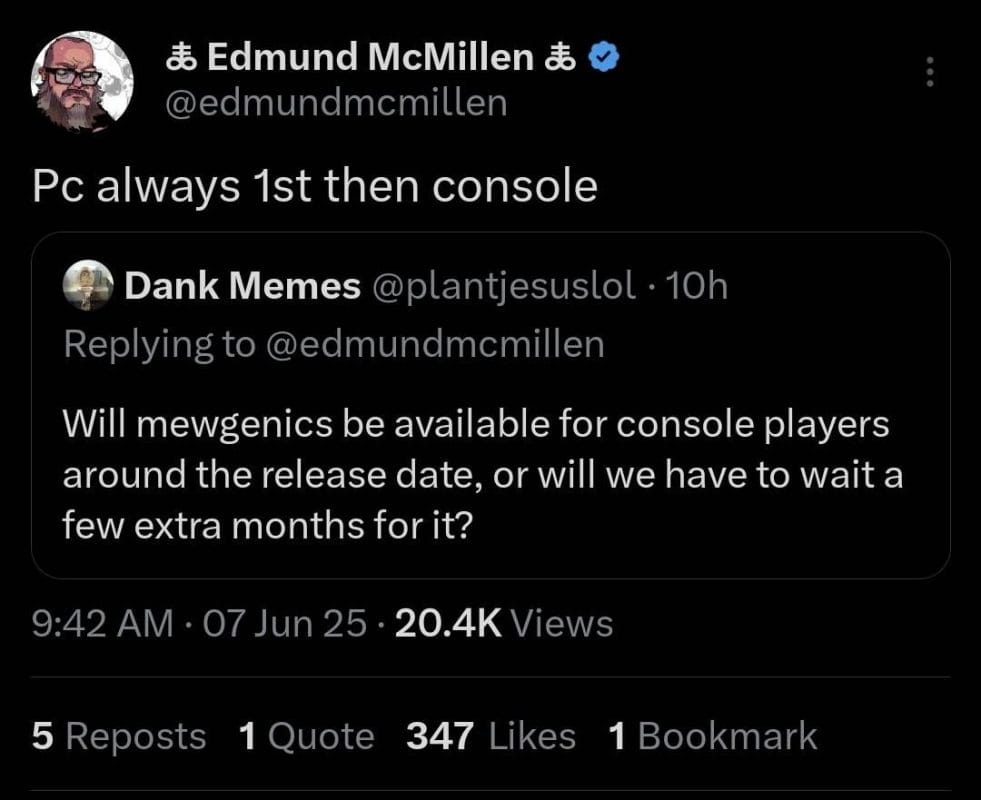
Task: Click the 07 Jun 25 date
Action: click(x=284, y=624)
